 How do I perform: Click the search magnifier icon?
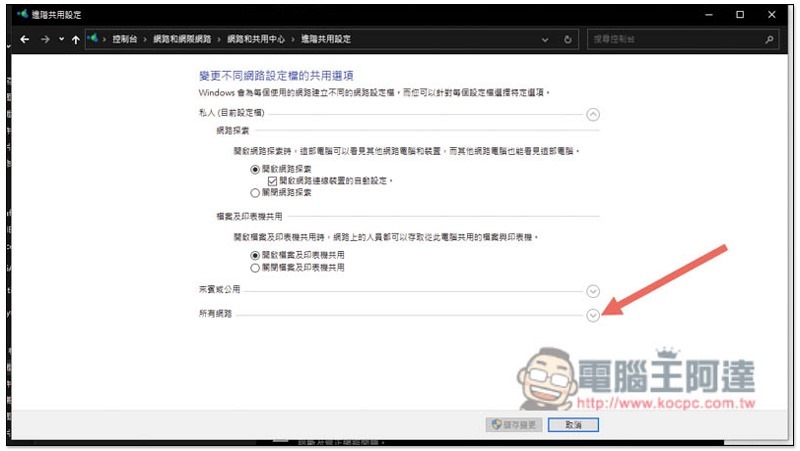(769, 39)
